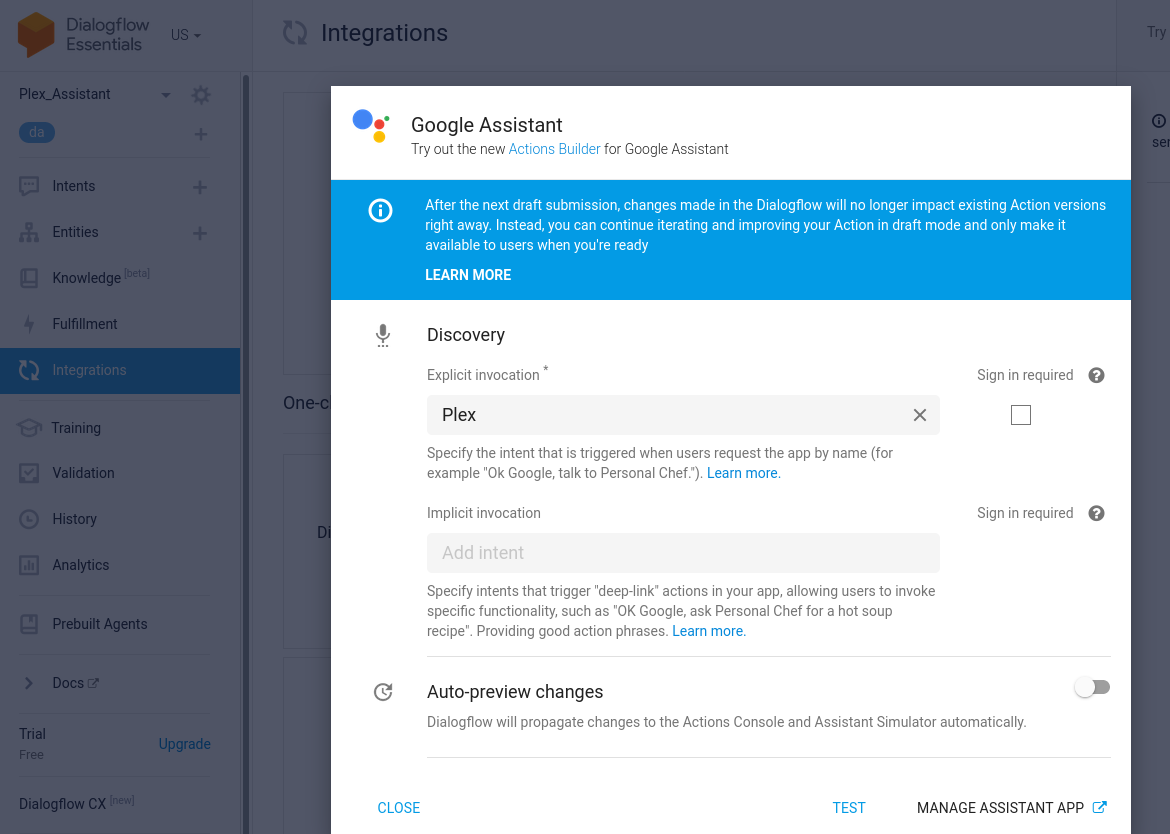Click the TEST button
1170x834 pixels.
849,807
